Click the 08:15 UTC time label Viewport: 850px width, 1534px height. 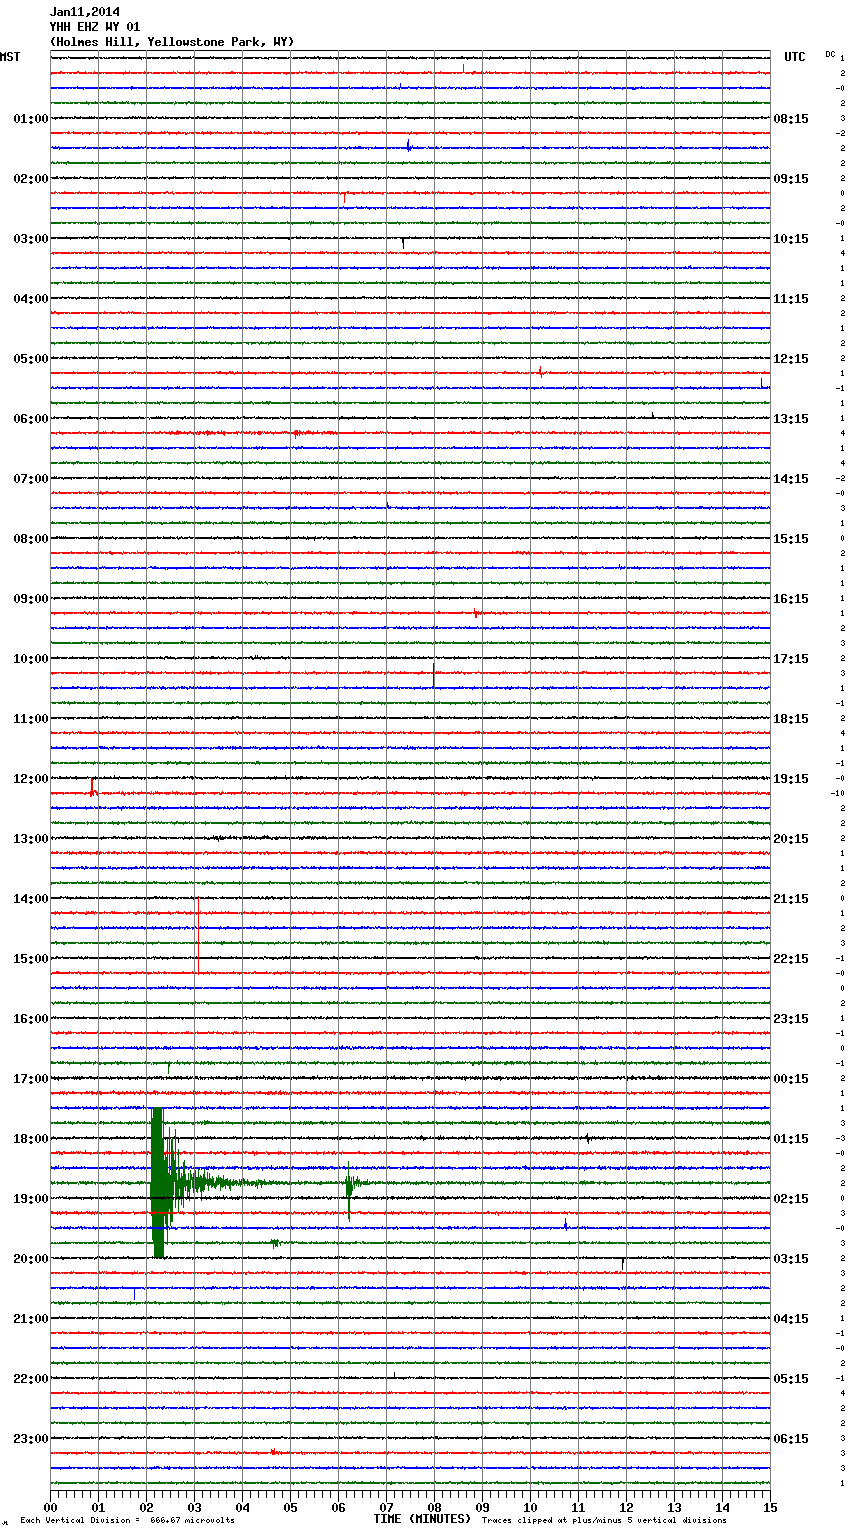pyautogui.click(x=791, y=119)
